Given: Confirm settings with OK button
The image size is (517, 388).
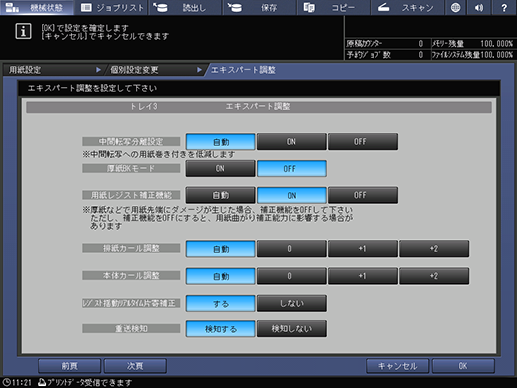Looking at the screenshot, I should 463,366.
